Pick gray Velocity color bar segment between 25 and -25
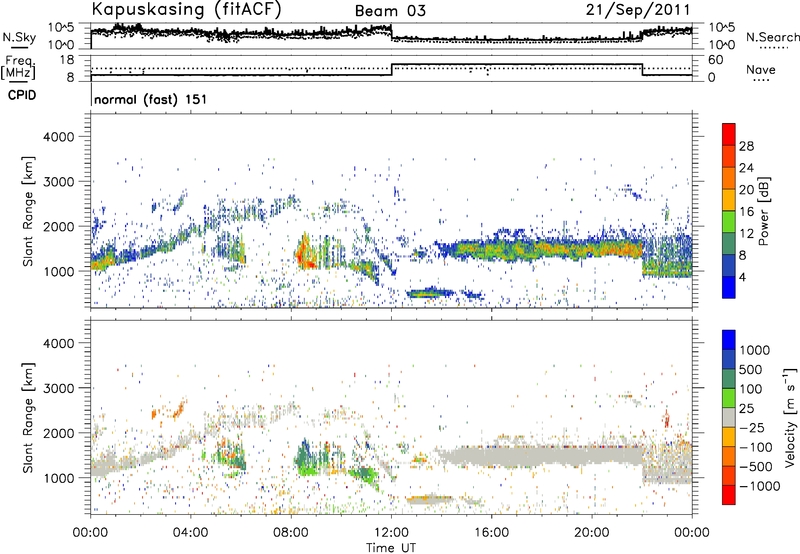Viewport: 800px width, 554px height. 729,417
